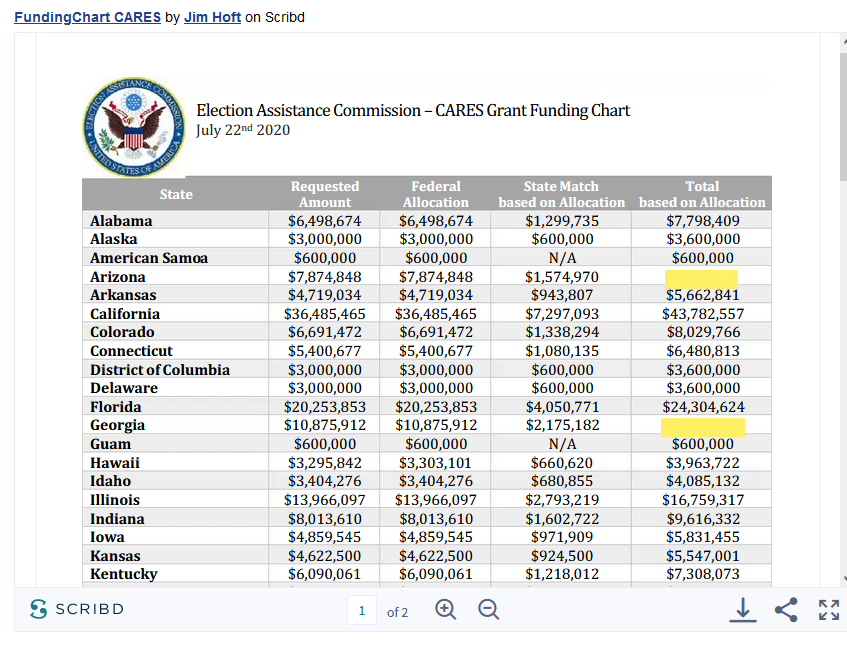The width and height of the screenshot is (847, 658).
Task: Click the 'Georgia' row label
Action: [x=117, y=426]
